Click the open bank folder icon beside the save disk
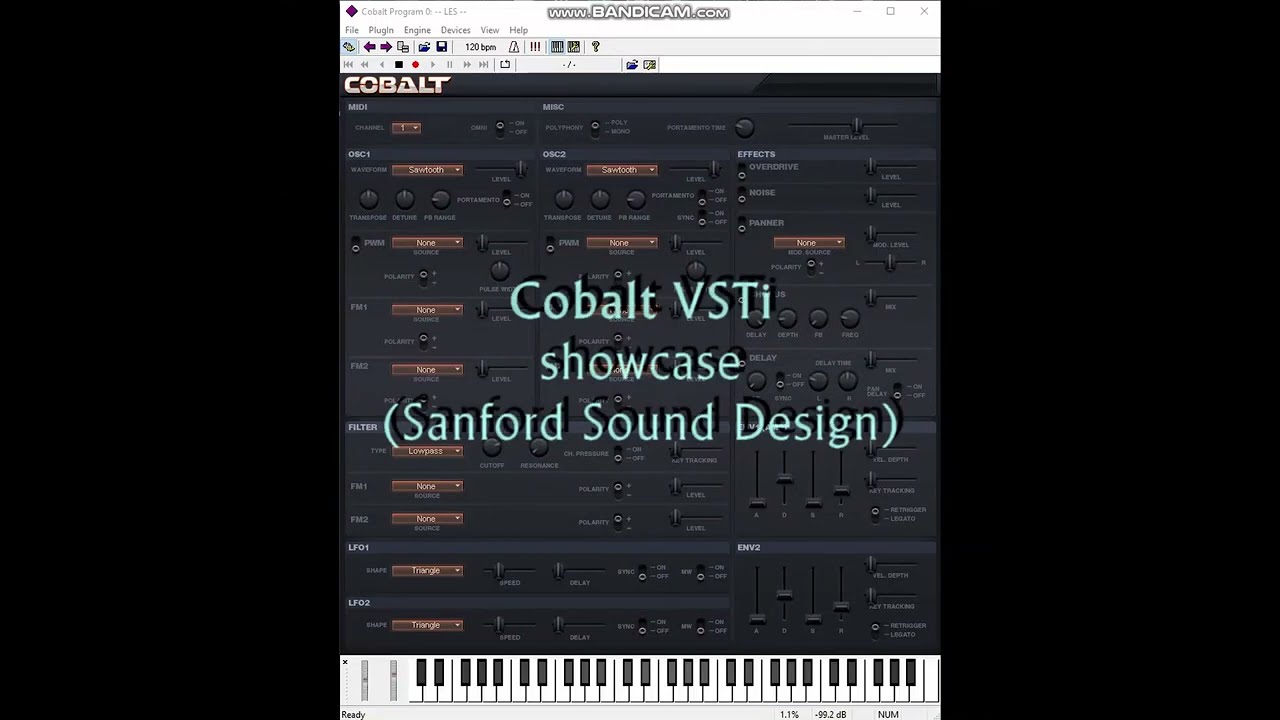Image resolution: width=1280 pixels, height=720 pixels. [424, 47]
